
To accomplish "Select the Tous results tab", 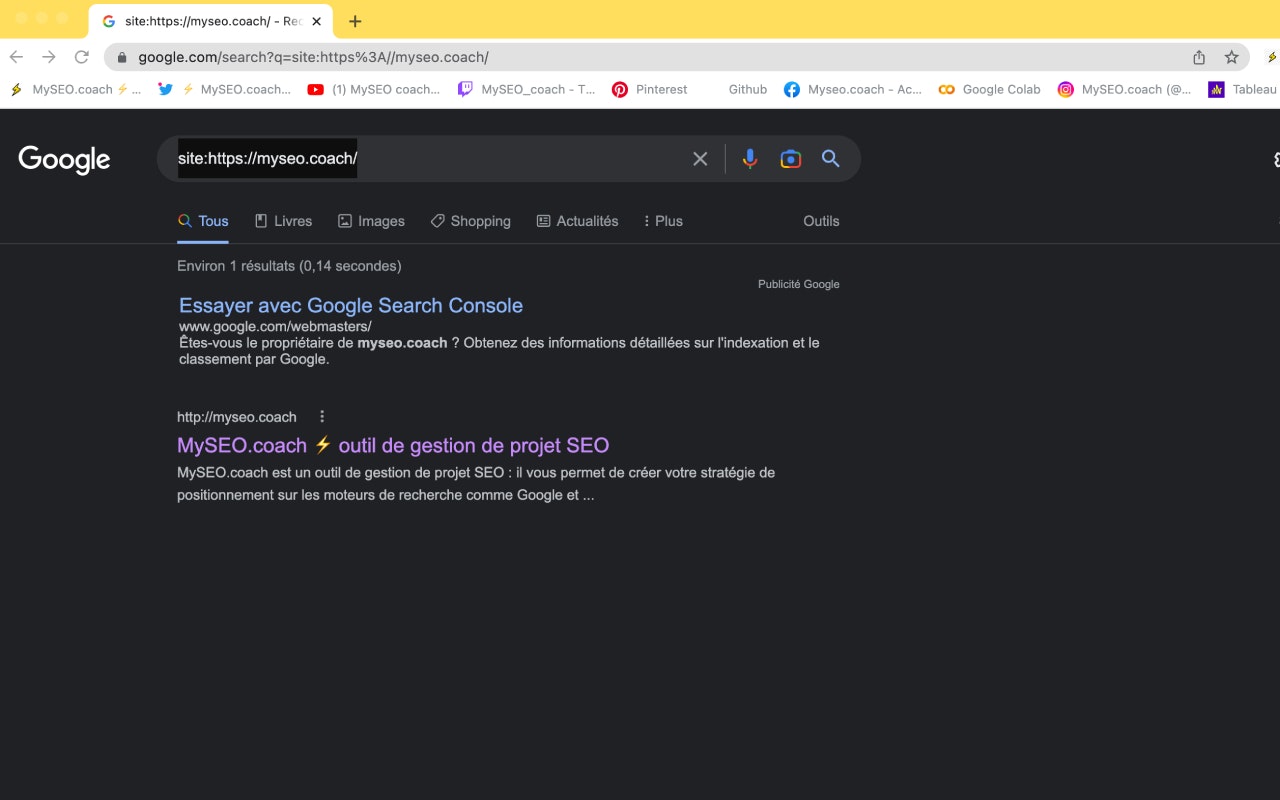I will 203,221.
